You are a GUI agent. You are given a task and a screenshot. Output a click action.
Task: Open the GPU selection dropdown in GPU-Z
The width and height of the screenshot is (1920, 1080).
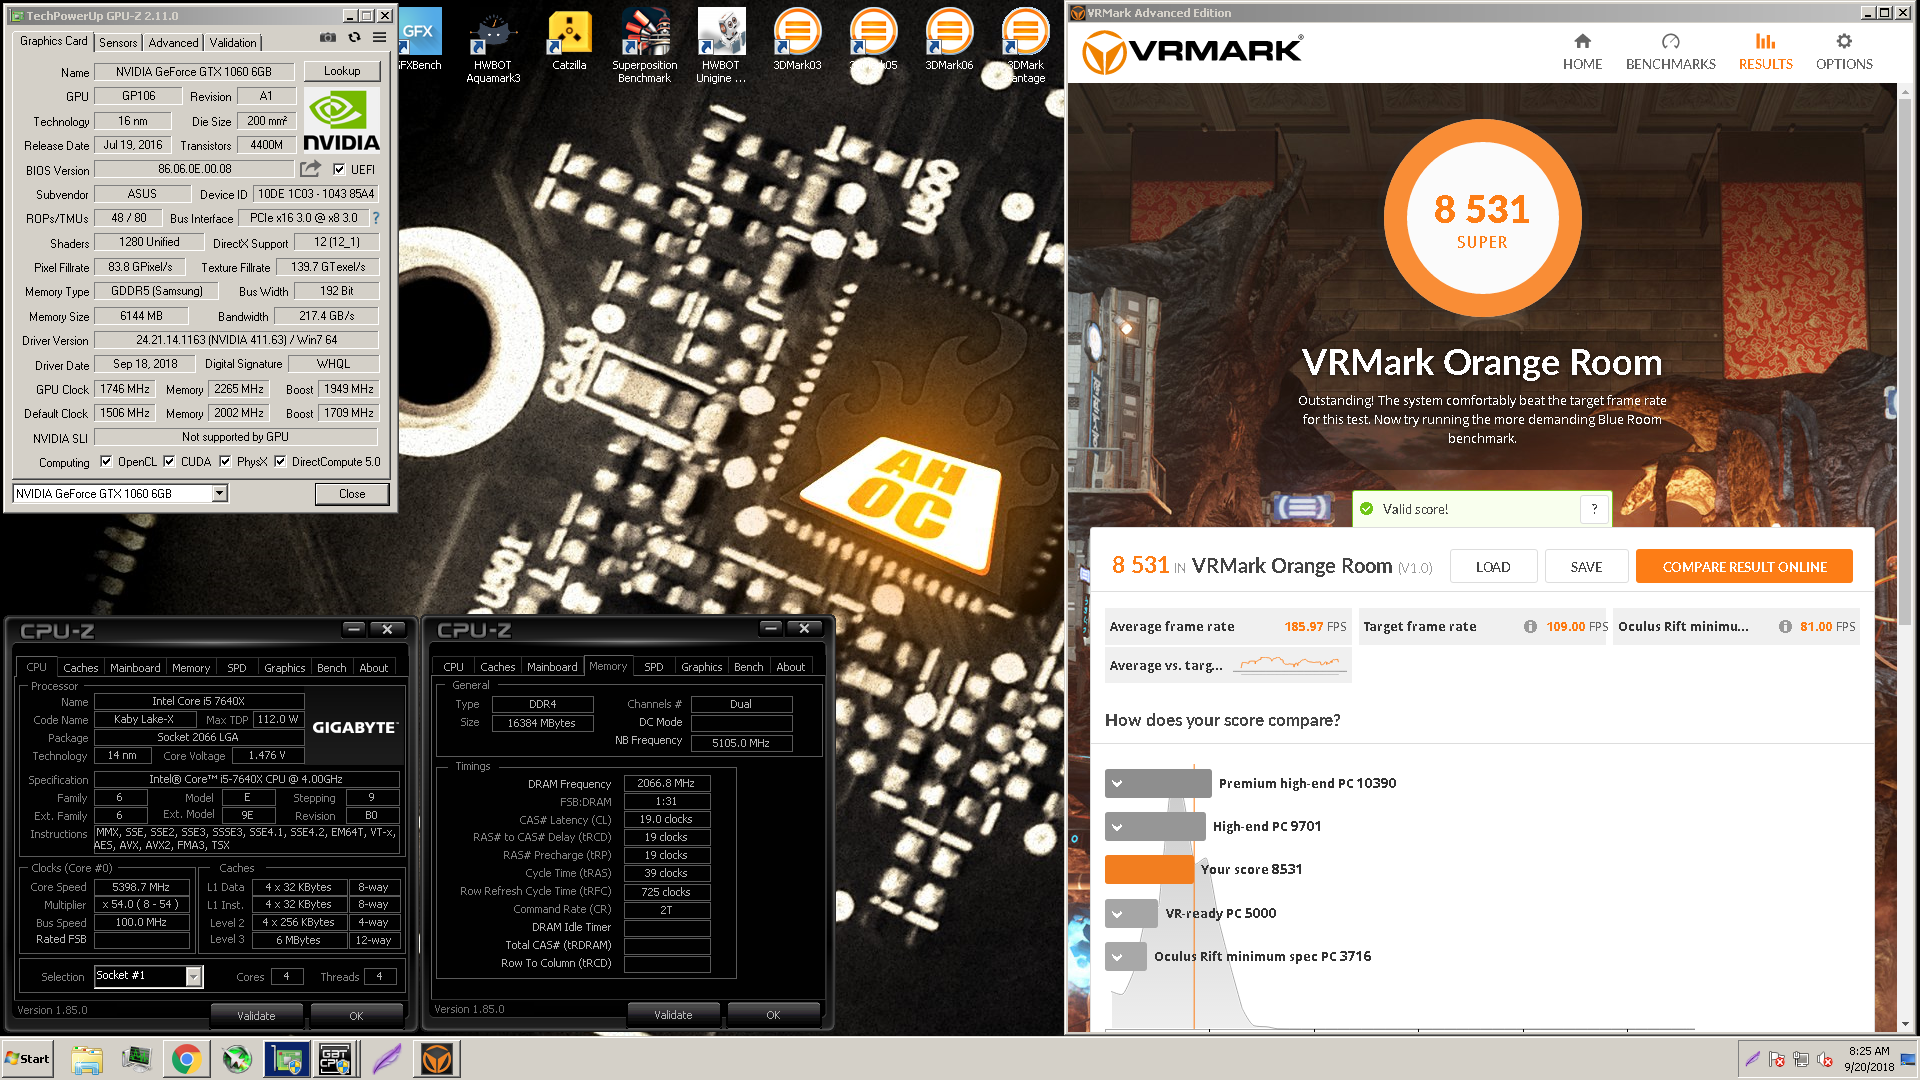coord(219,493)
